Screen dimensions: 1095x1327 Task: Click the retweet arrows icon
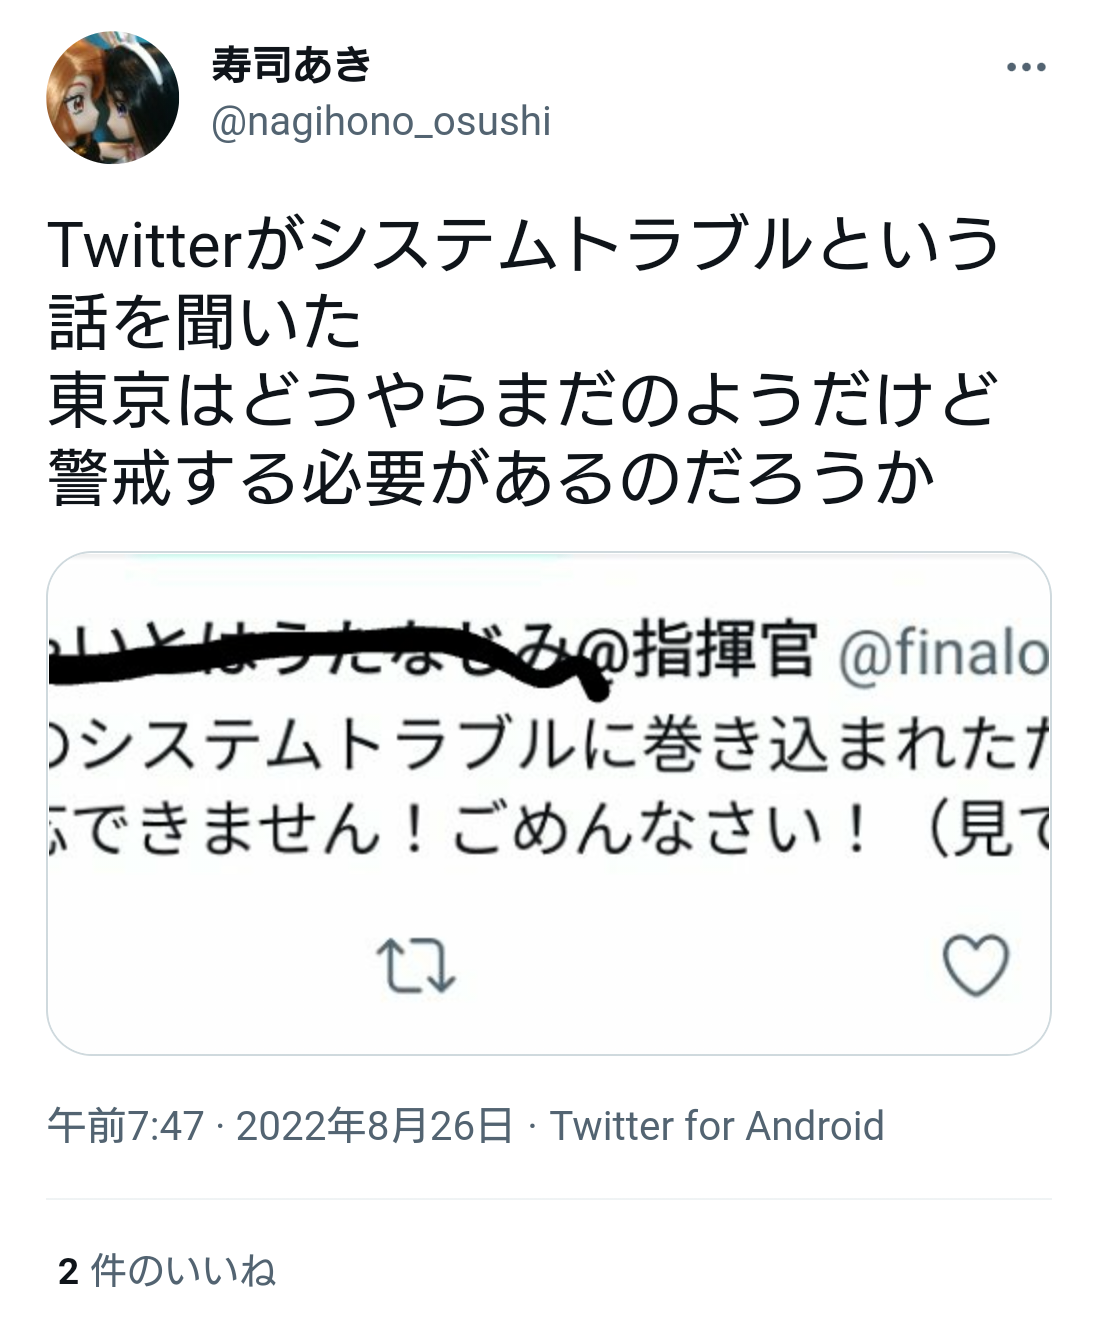point(415,964)
